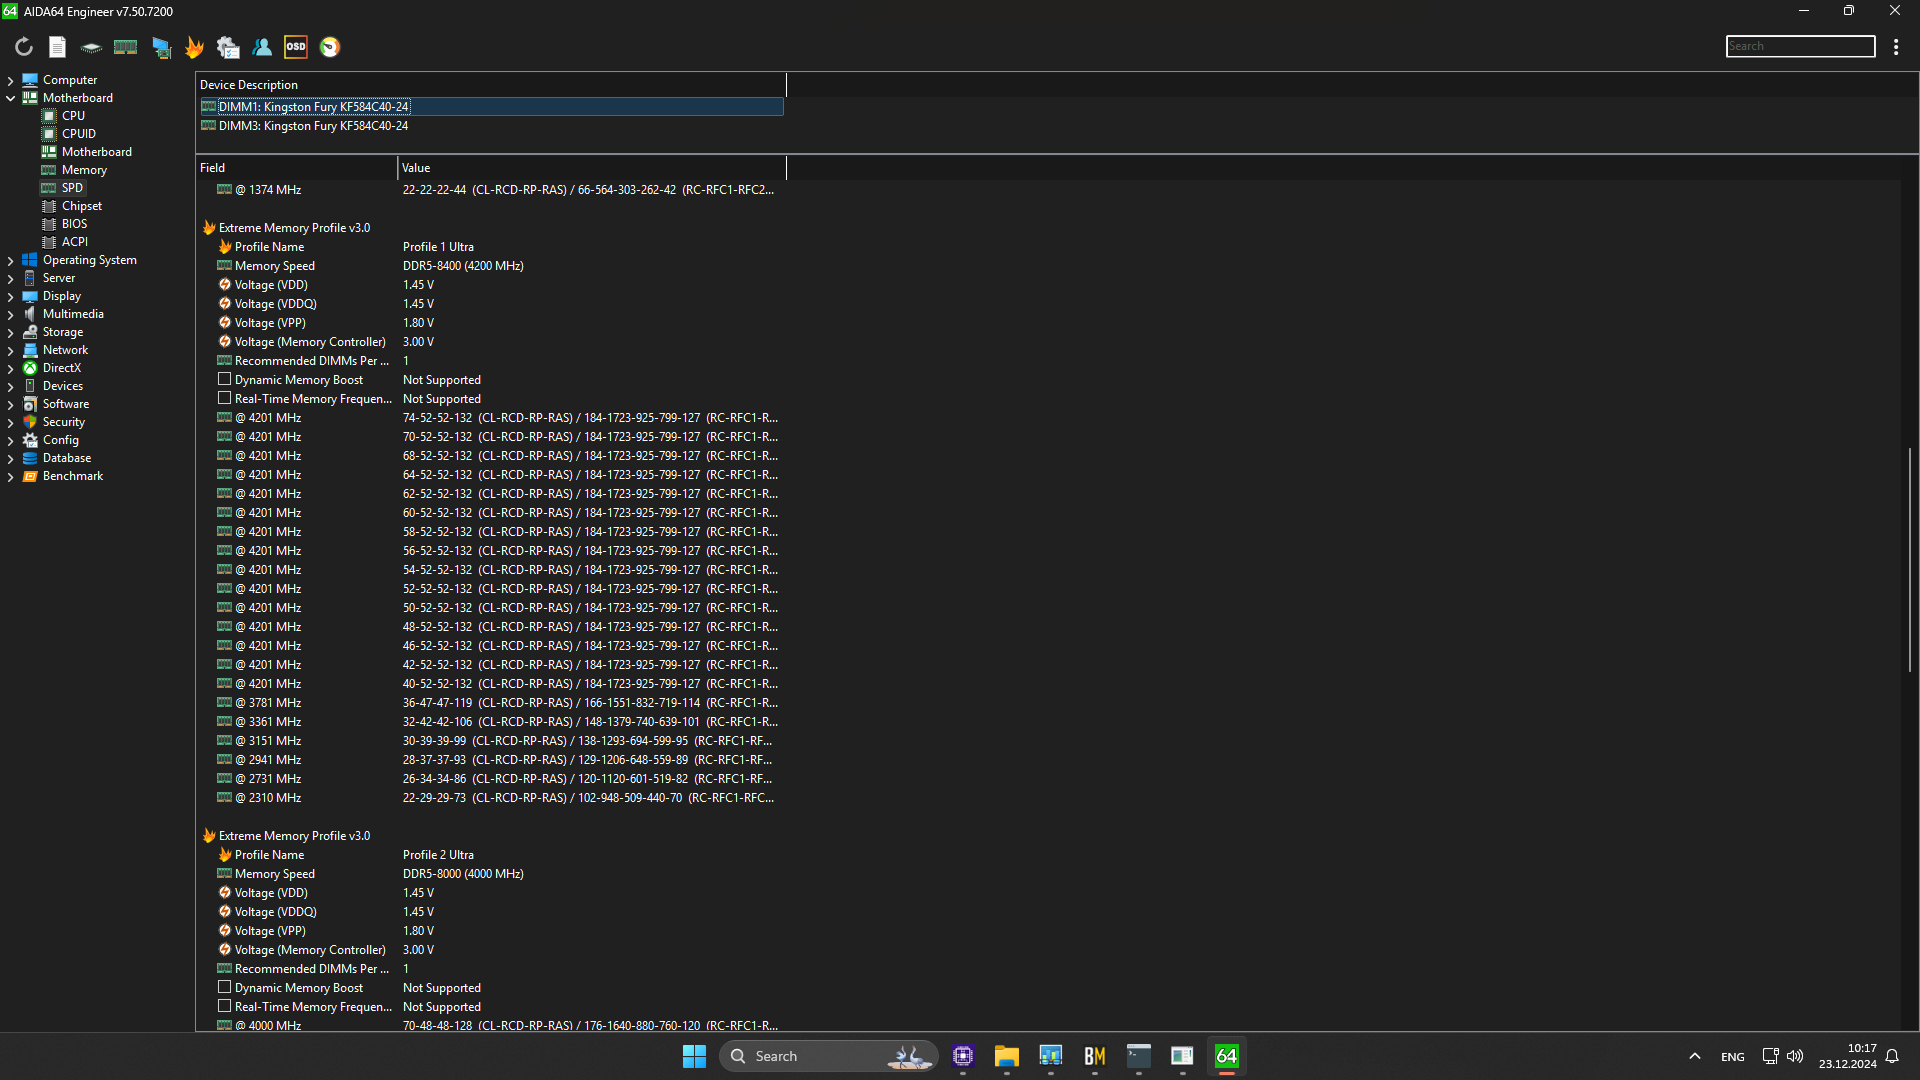Collapse the Motherboard tree node
The image size is (1920, 1080).
click(x=10, y=98)
